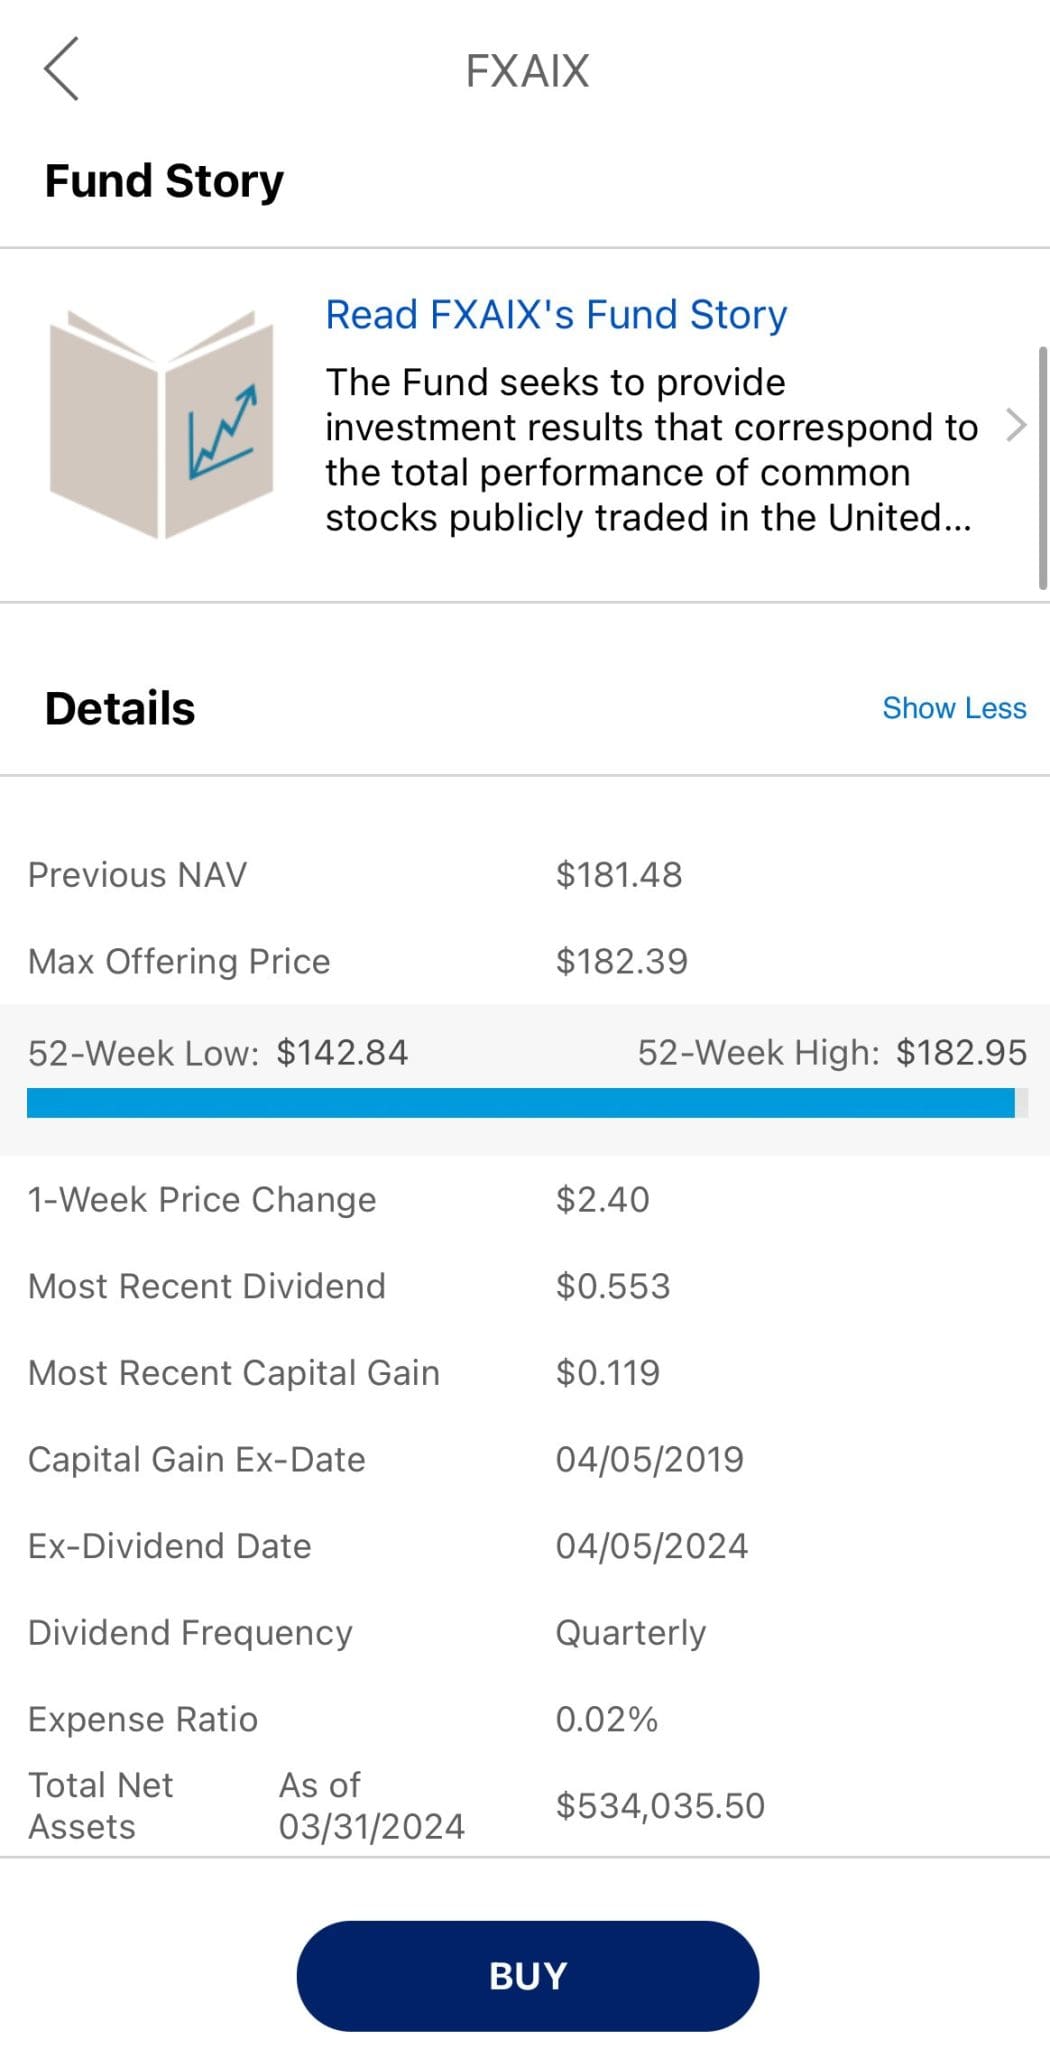The height and width of the screenshot is (2048, 1050).
Task: Select the Dividend Frequency Quarterly value
Action: tap(631, 1633)
